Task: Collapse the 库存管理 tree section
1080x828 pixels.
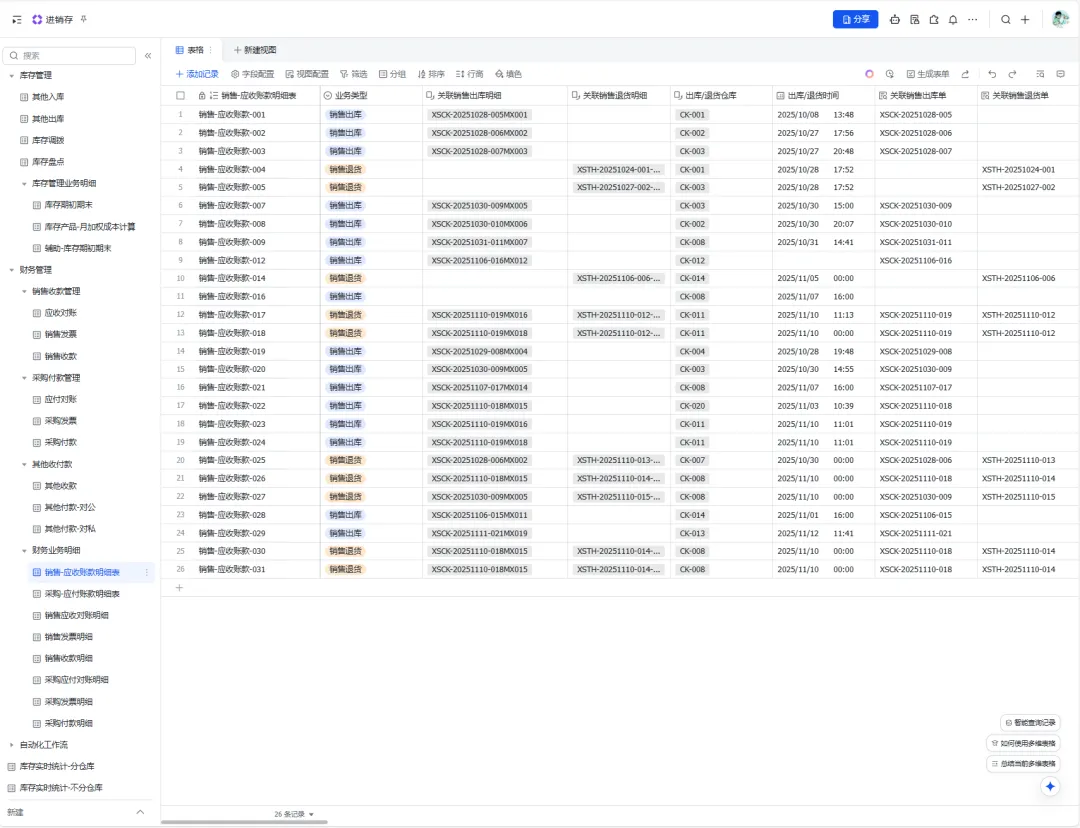Action: coord(11,76)
